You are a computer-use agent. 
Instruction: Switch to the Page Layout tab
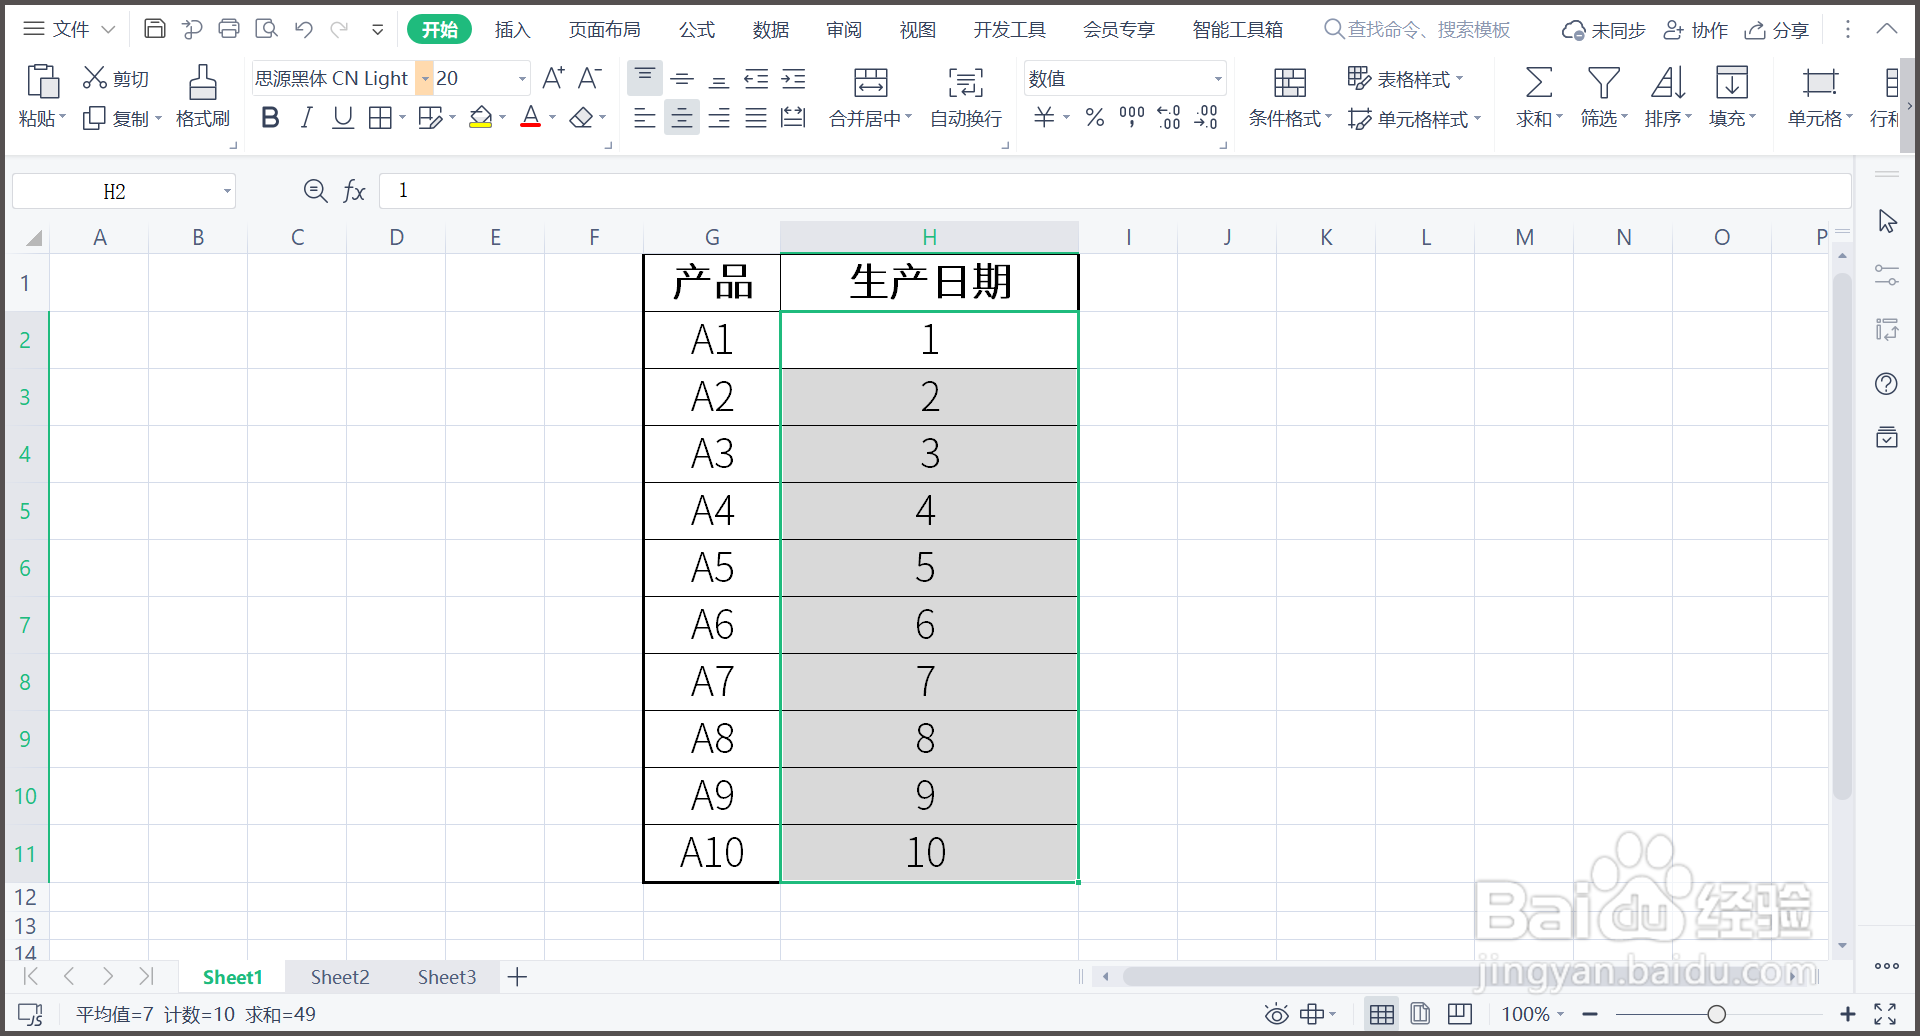click(604, 30)
